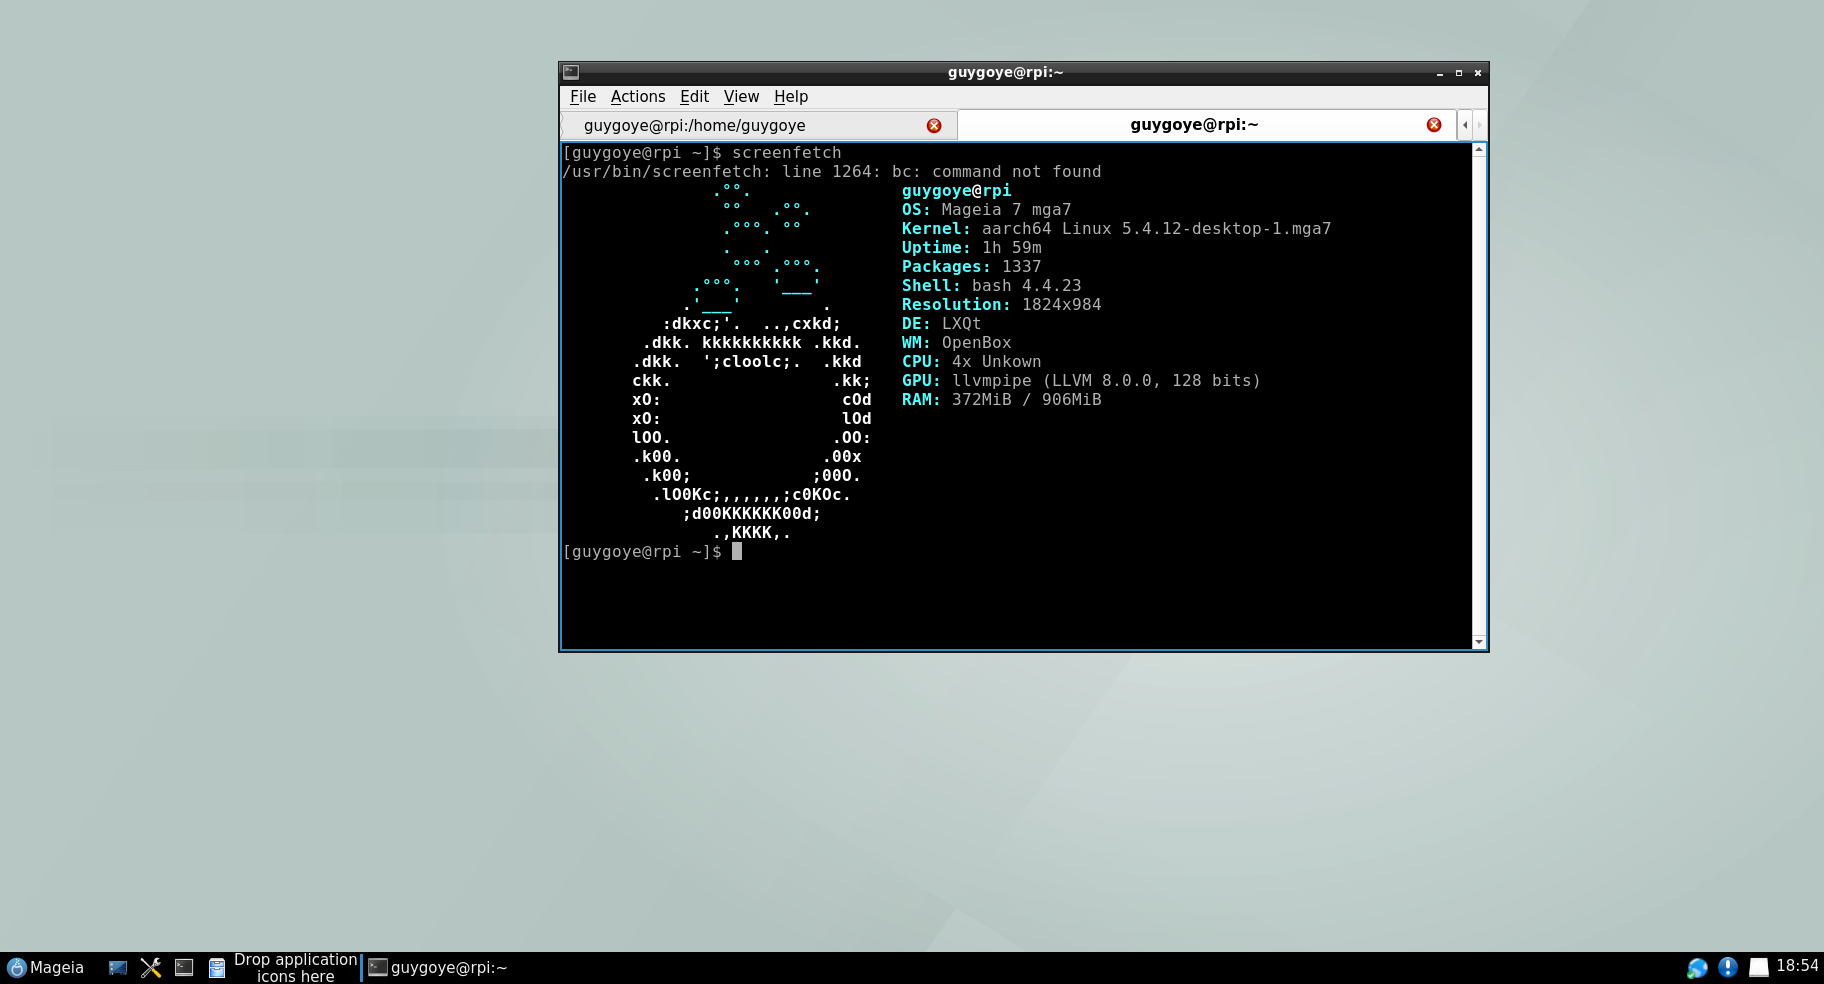Viewport: 1824px width, 984px height.
Task: Click the 'bc: command not found' error line
Action: pos(832,172)
